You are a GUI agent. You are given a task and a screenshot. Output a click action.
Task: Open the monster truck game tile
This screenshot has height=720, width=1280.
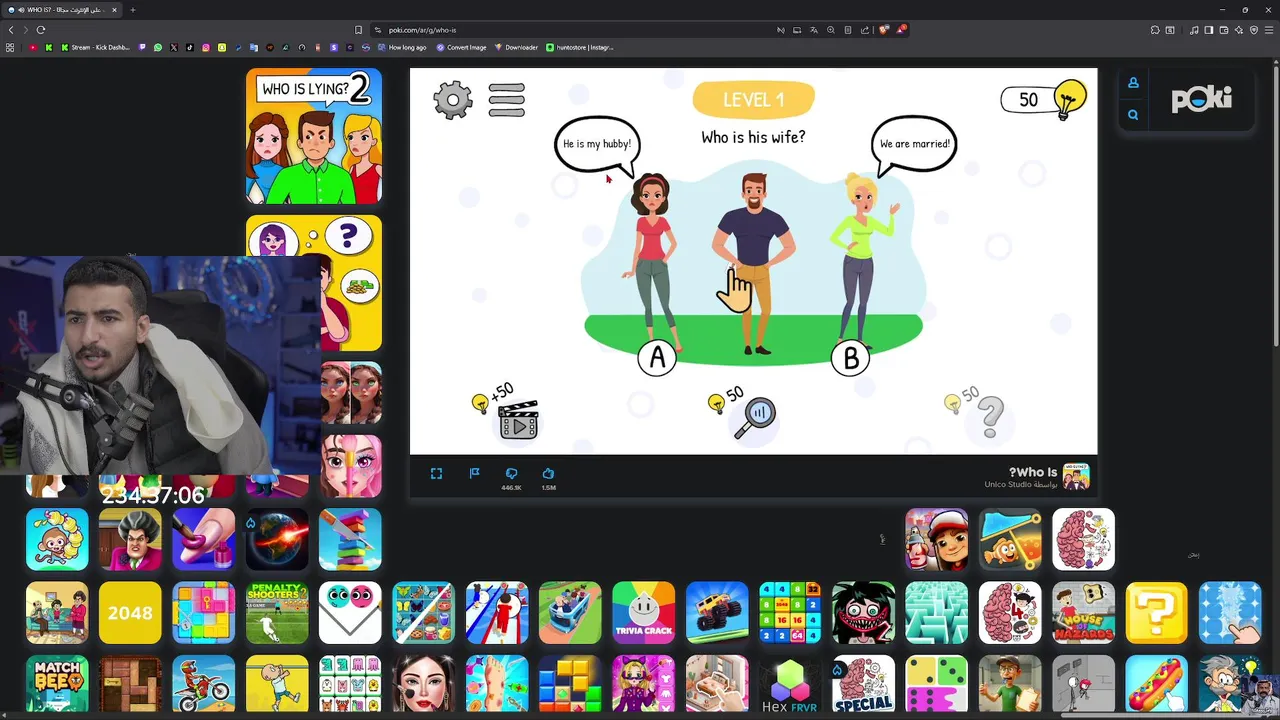coord(717,612)
